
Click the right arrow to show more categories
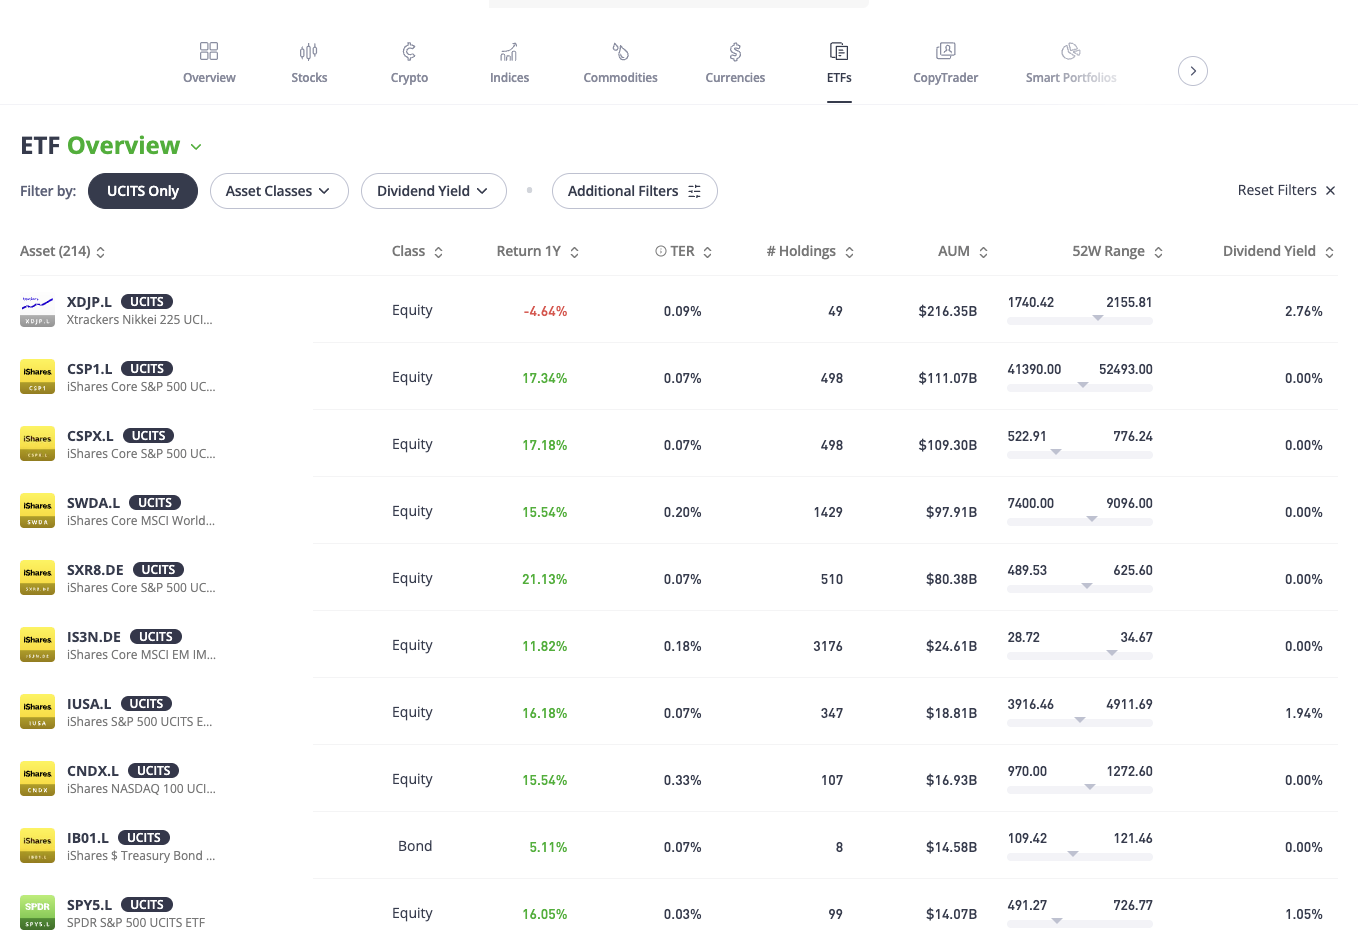(1193, 71)
